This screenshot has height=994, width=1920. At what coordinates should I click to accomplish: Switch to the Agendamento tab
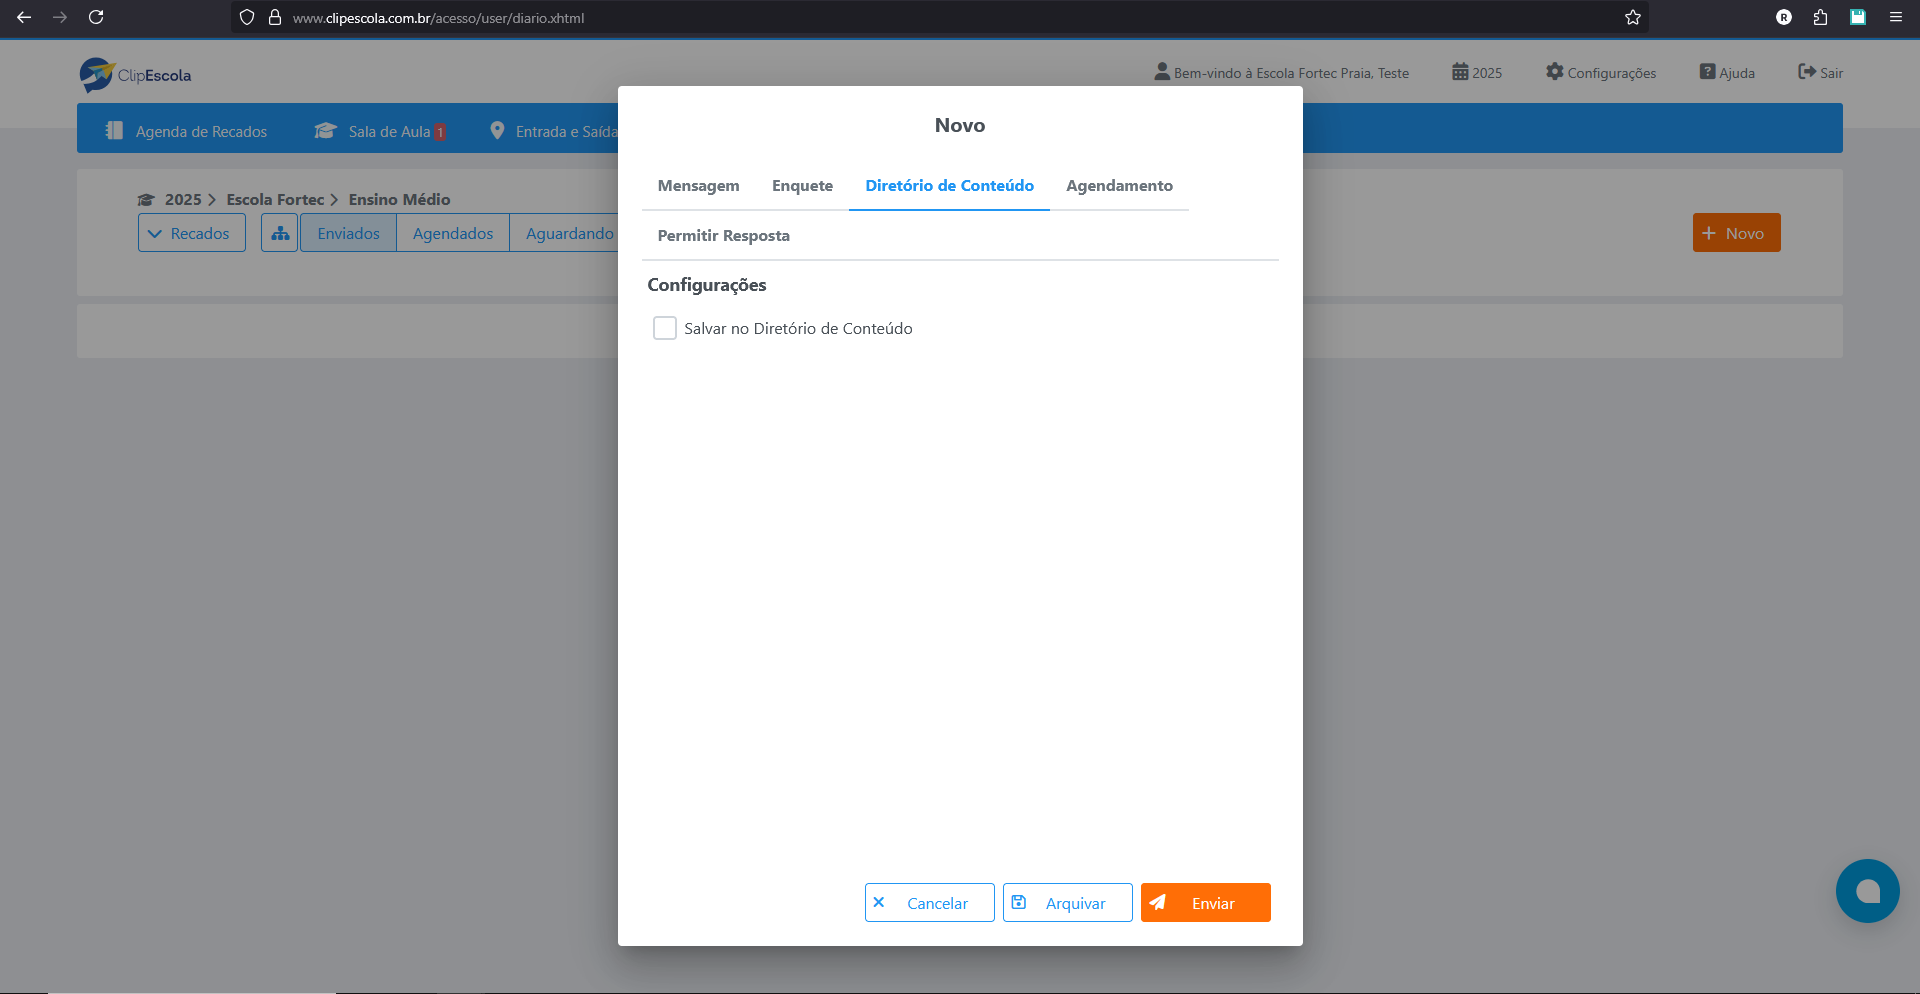(x=1119, y=185)
